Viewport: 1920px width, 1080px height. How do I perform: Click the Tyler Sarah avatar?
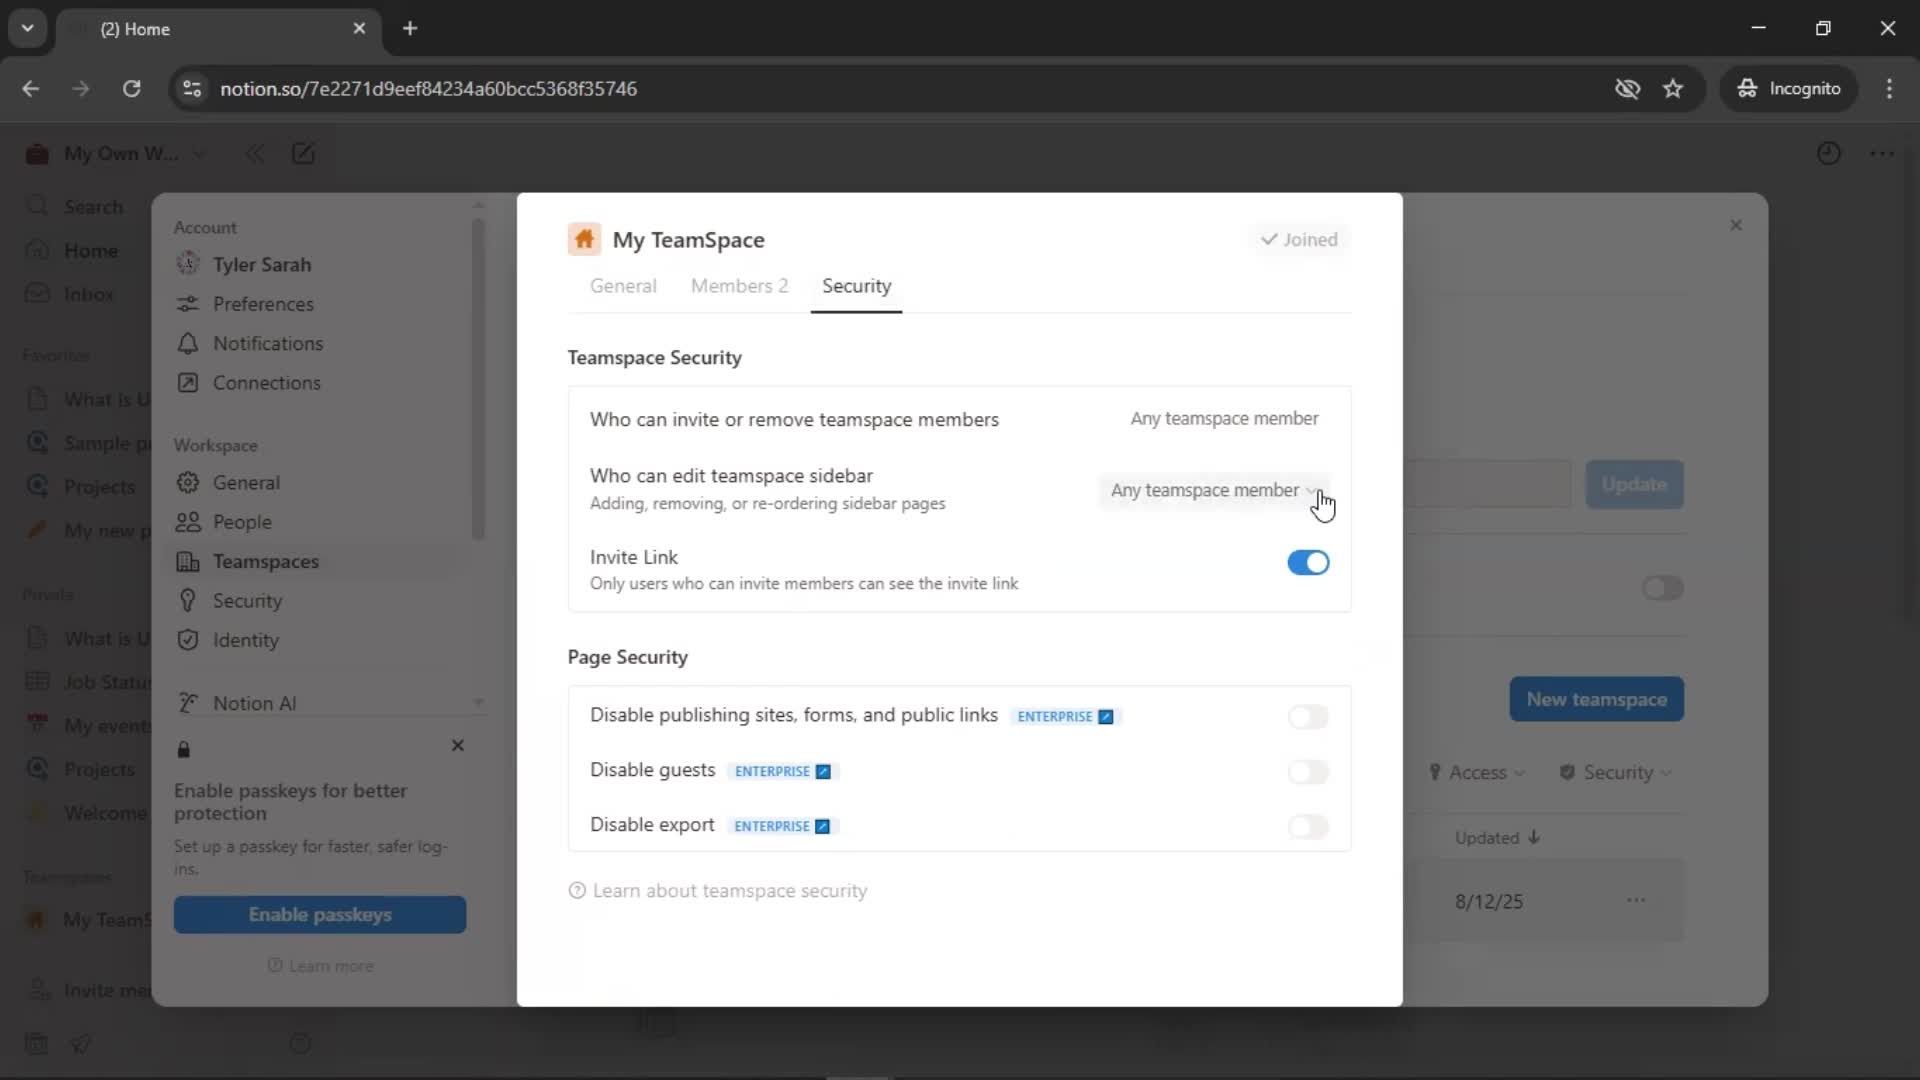187,264
